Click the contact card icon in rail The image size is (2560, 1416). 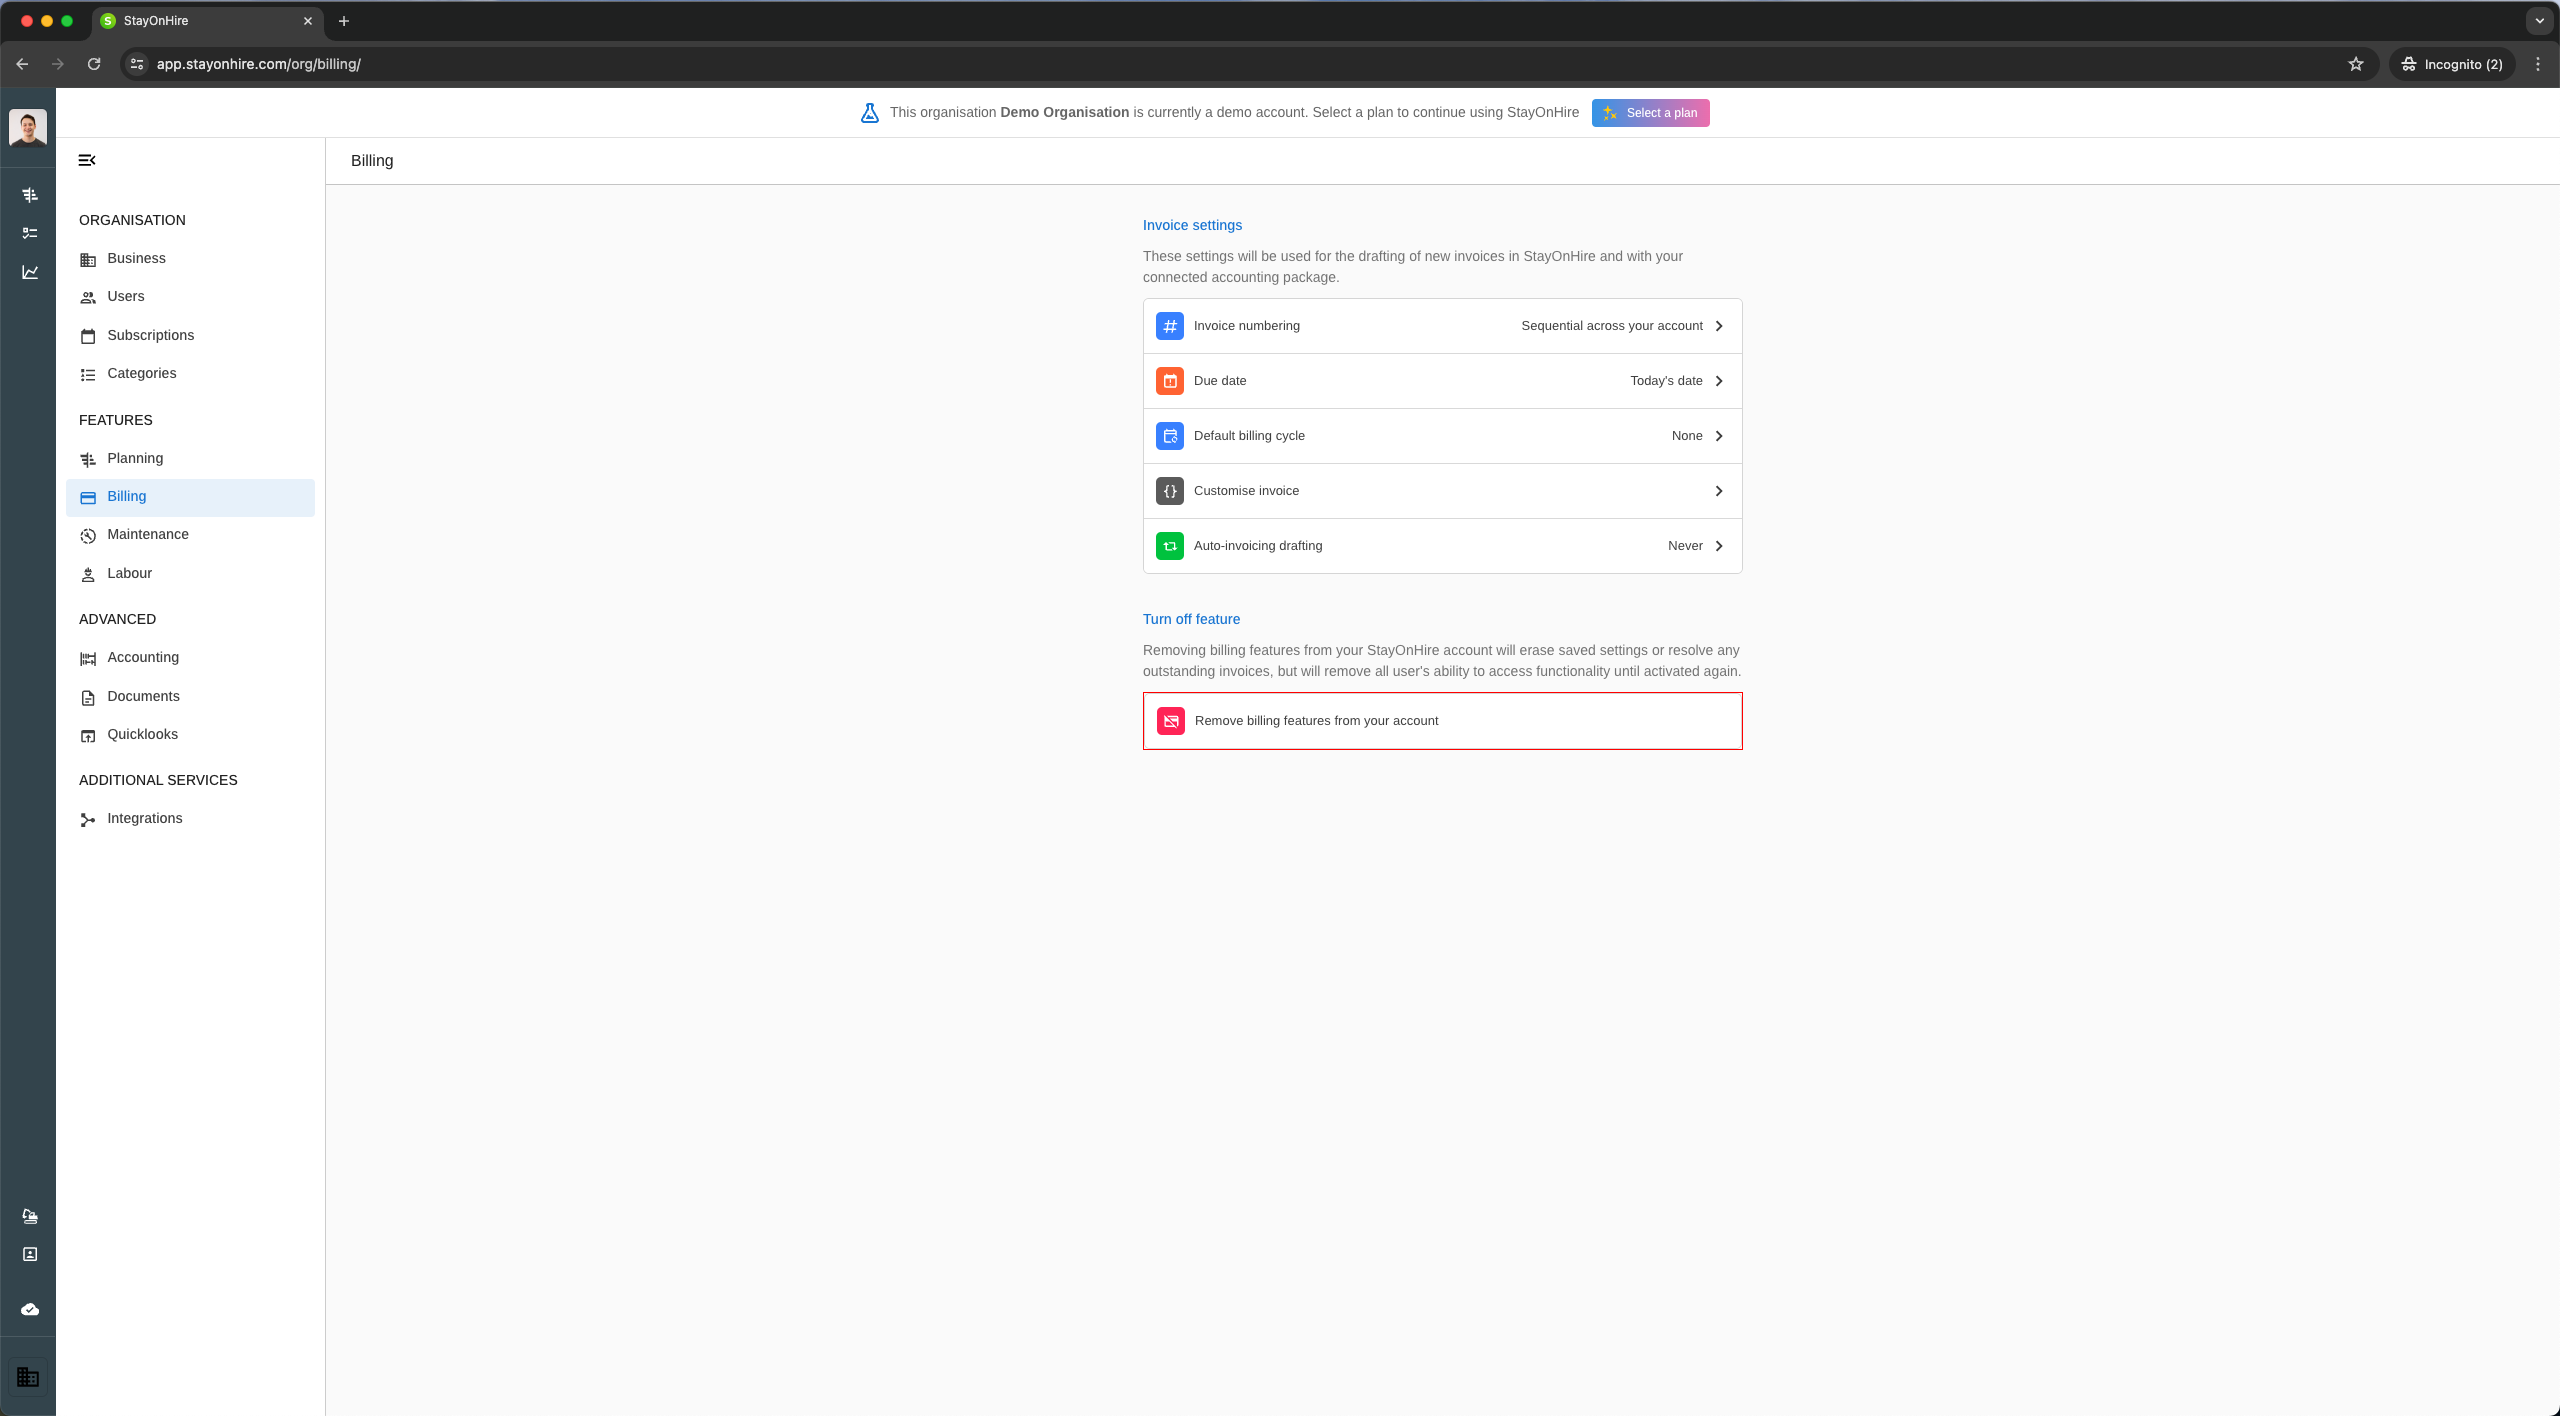point(30,1254)
